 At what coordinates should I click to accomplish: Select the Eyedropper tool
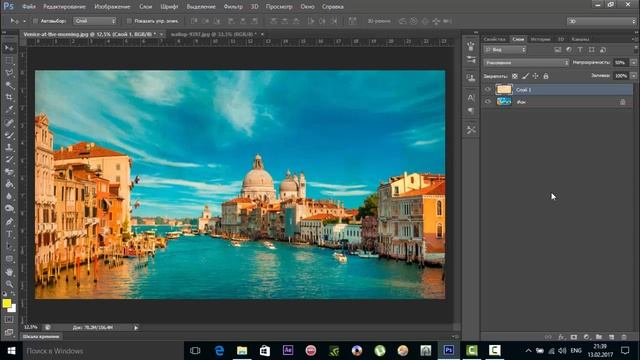tap(9, 109)
